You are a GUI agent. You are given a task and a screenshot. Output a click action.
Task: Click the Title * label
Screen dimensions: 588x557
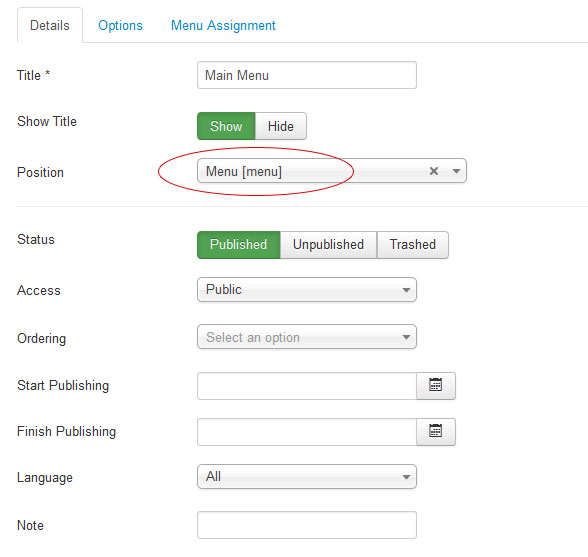[33, 75]
